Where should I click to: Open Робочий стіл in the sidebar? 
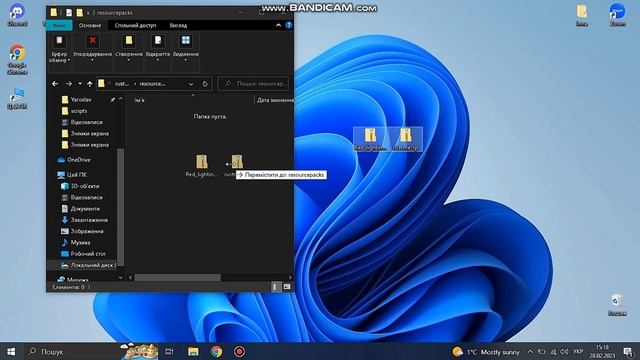pyautogui.click(x=88, y=253)
